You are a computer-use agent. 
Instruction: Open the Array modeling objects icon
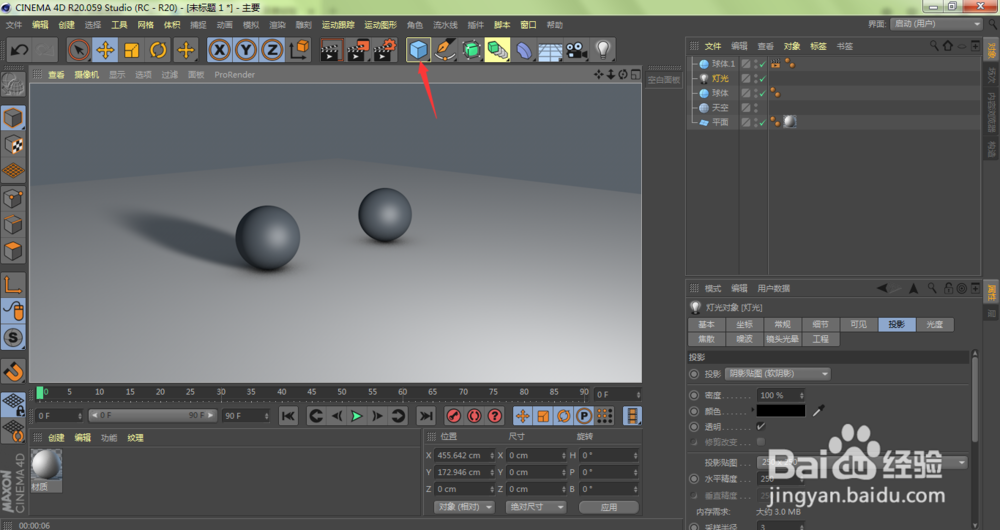point(497,50)
